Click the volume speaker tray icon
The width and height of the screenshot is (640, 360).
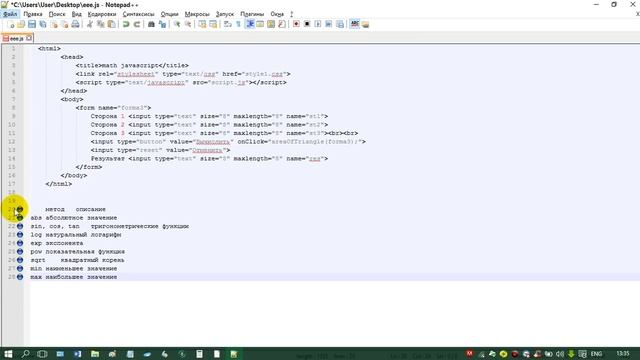pos(560,354)
